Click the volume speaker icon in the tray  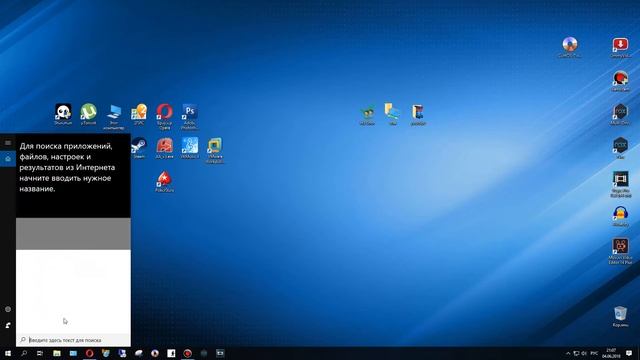[x=584, y=353]
